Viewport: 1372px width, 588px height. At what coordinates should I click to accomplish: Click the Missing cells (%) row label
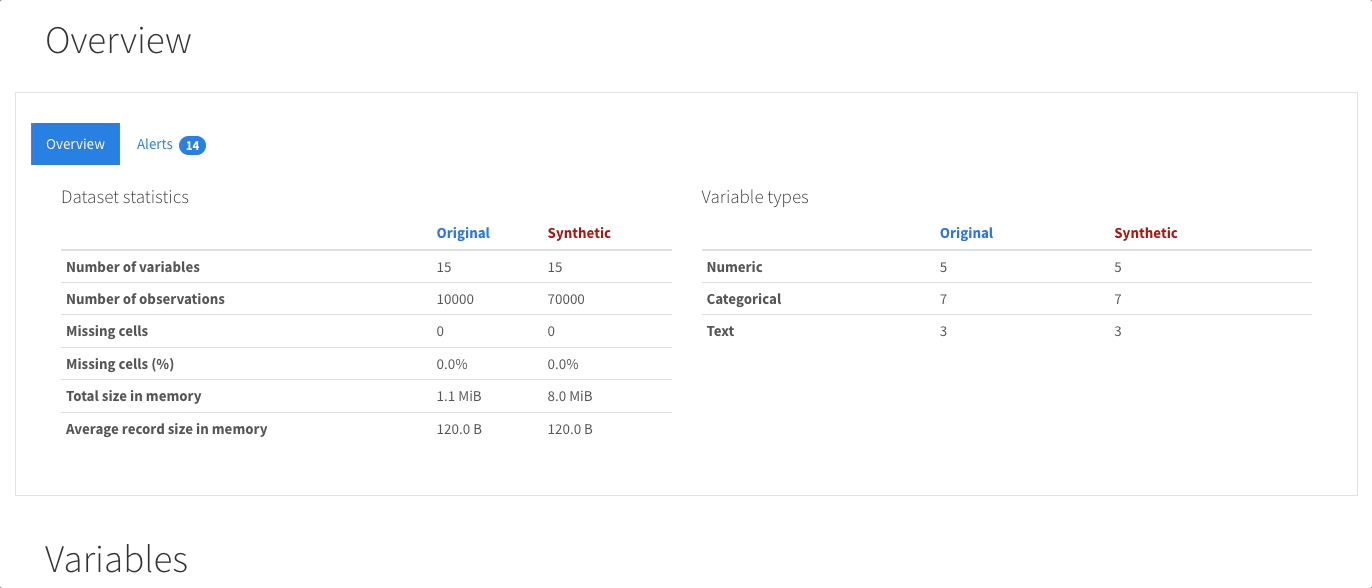tap(120, 363)
